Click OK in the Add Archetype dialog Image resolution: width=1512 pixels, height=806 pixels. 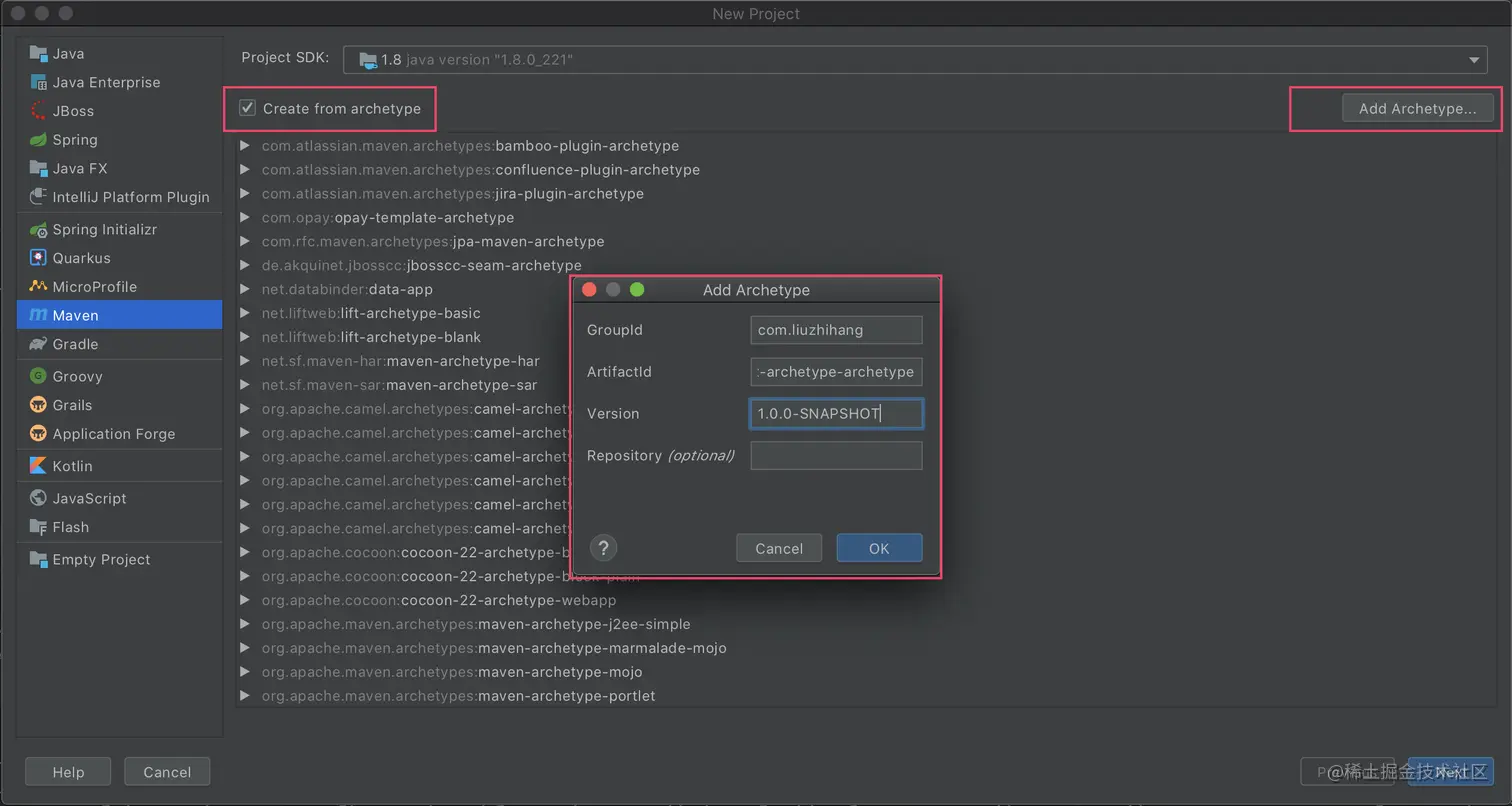(x=879, y=548)
